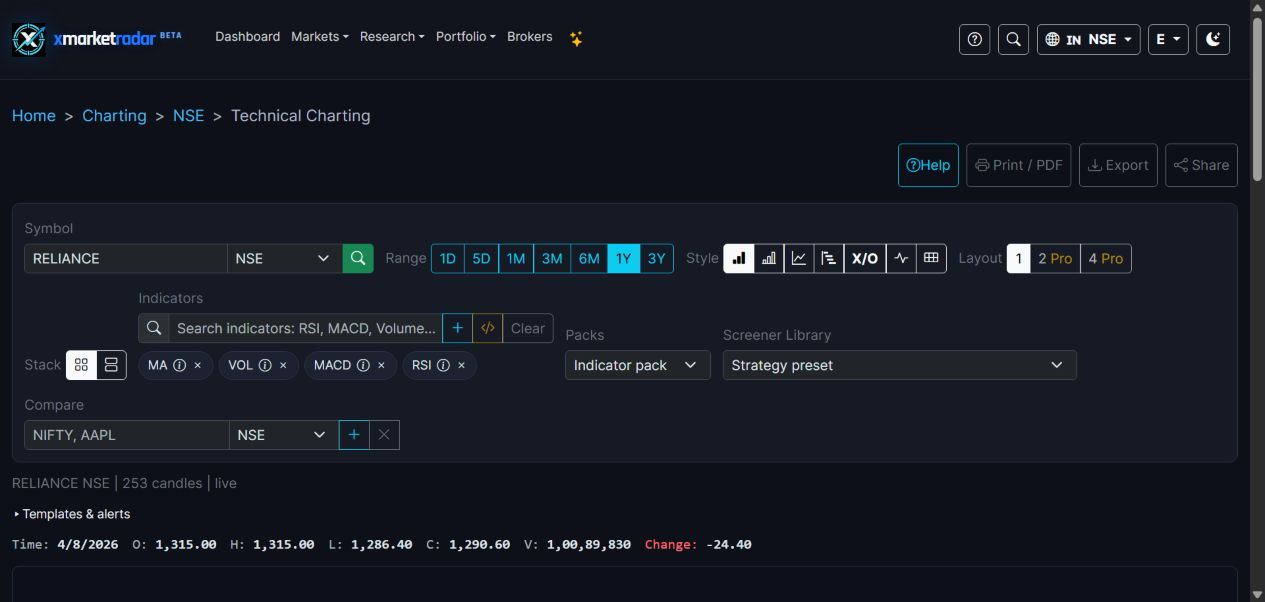Screen dimensions: 1265x602
Task: Remove the VOL indicator chip
Action: [x=283, y=365]
